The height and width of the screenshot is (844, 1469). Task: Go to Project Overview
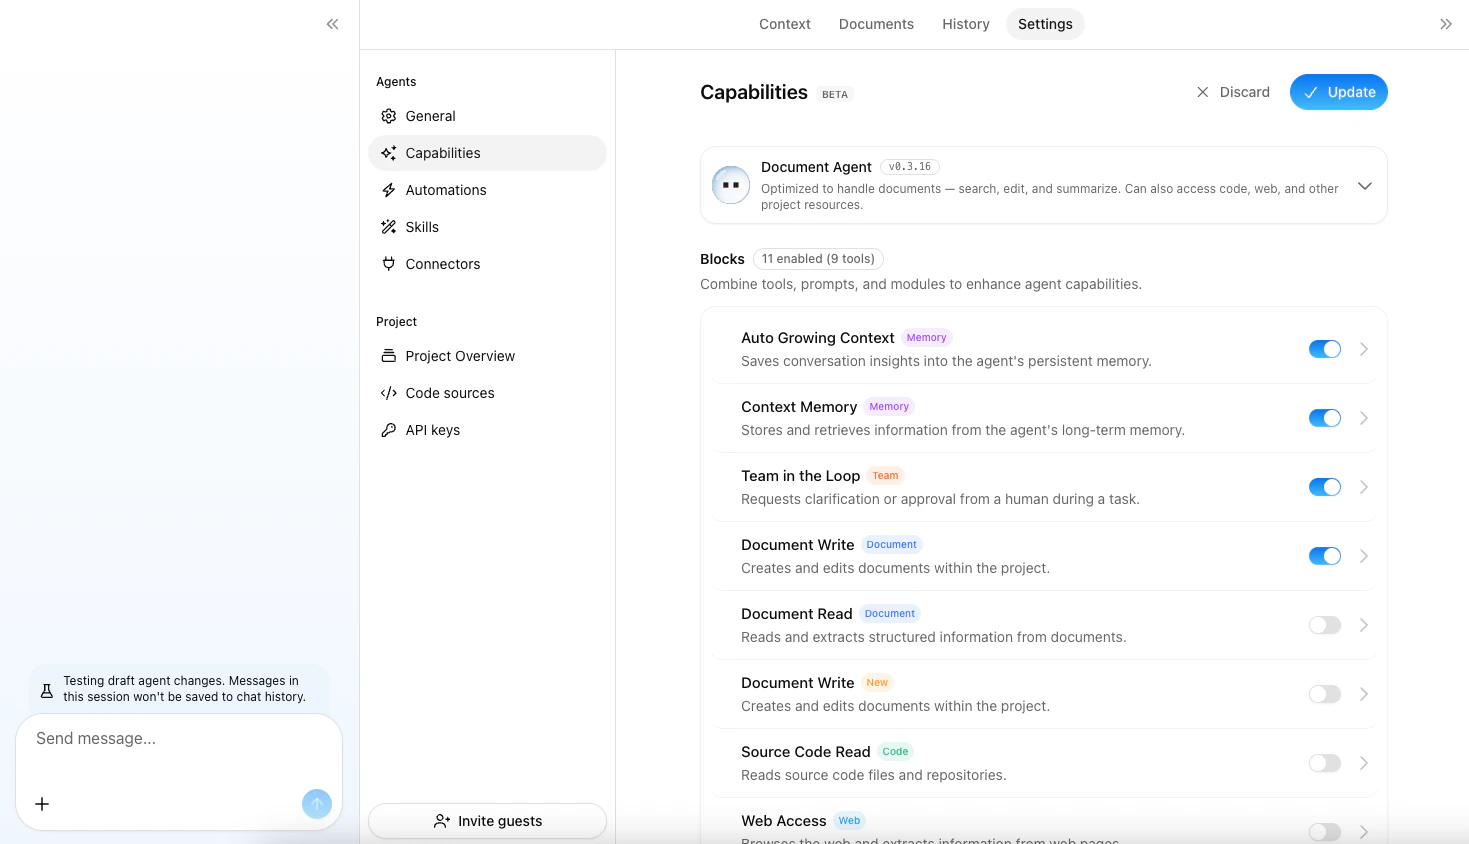[x=487, y=356]
